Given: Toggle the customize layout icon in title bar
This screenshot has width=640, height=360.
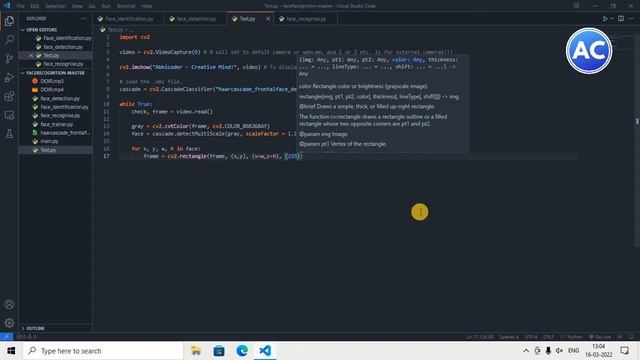Looking at the screenshot, I should [x=576, y=6].
